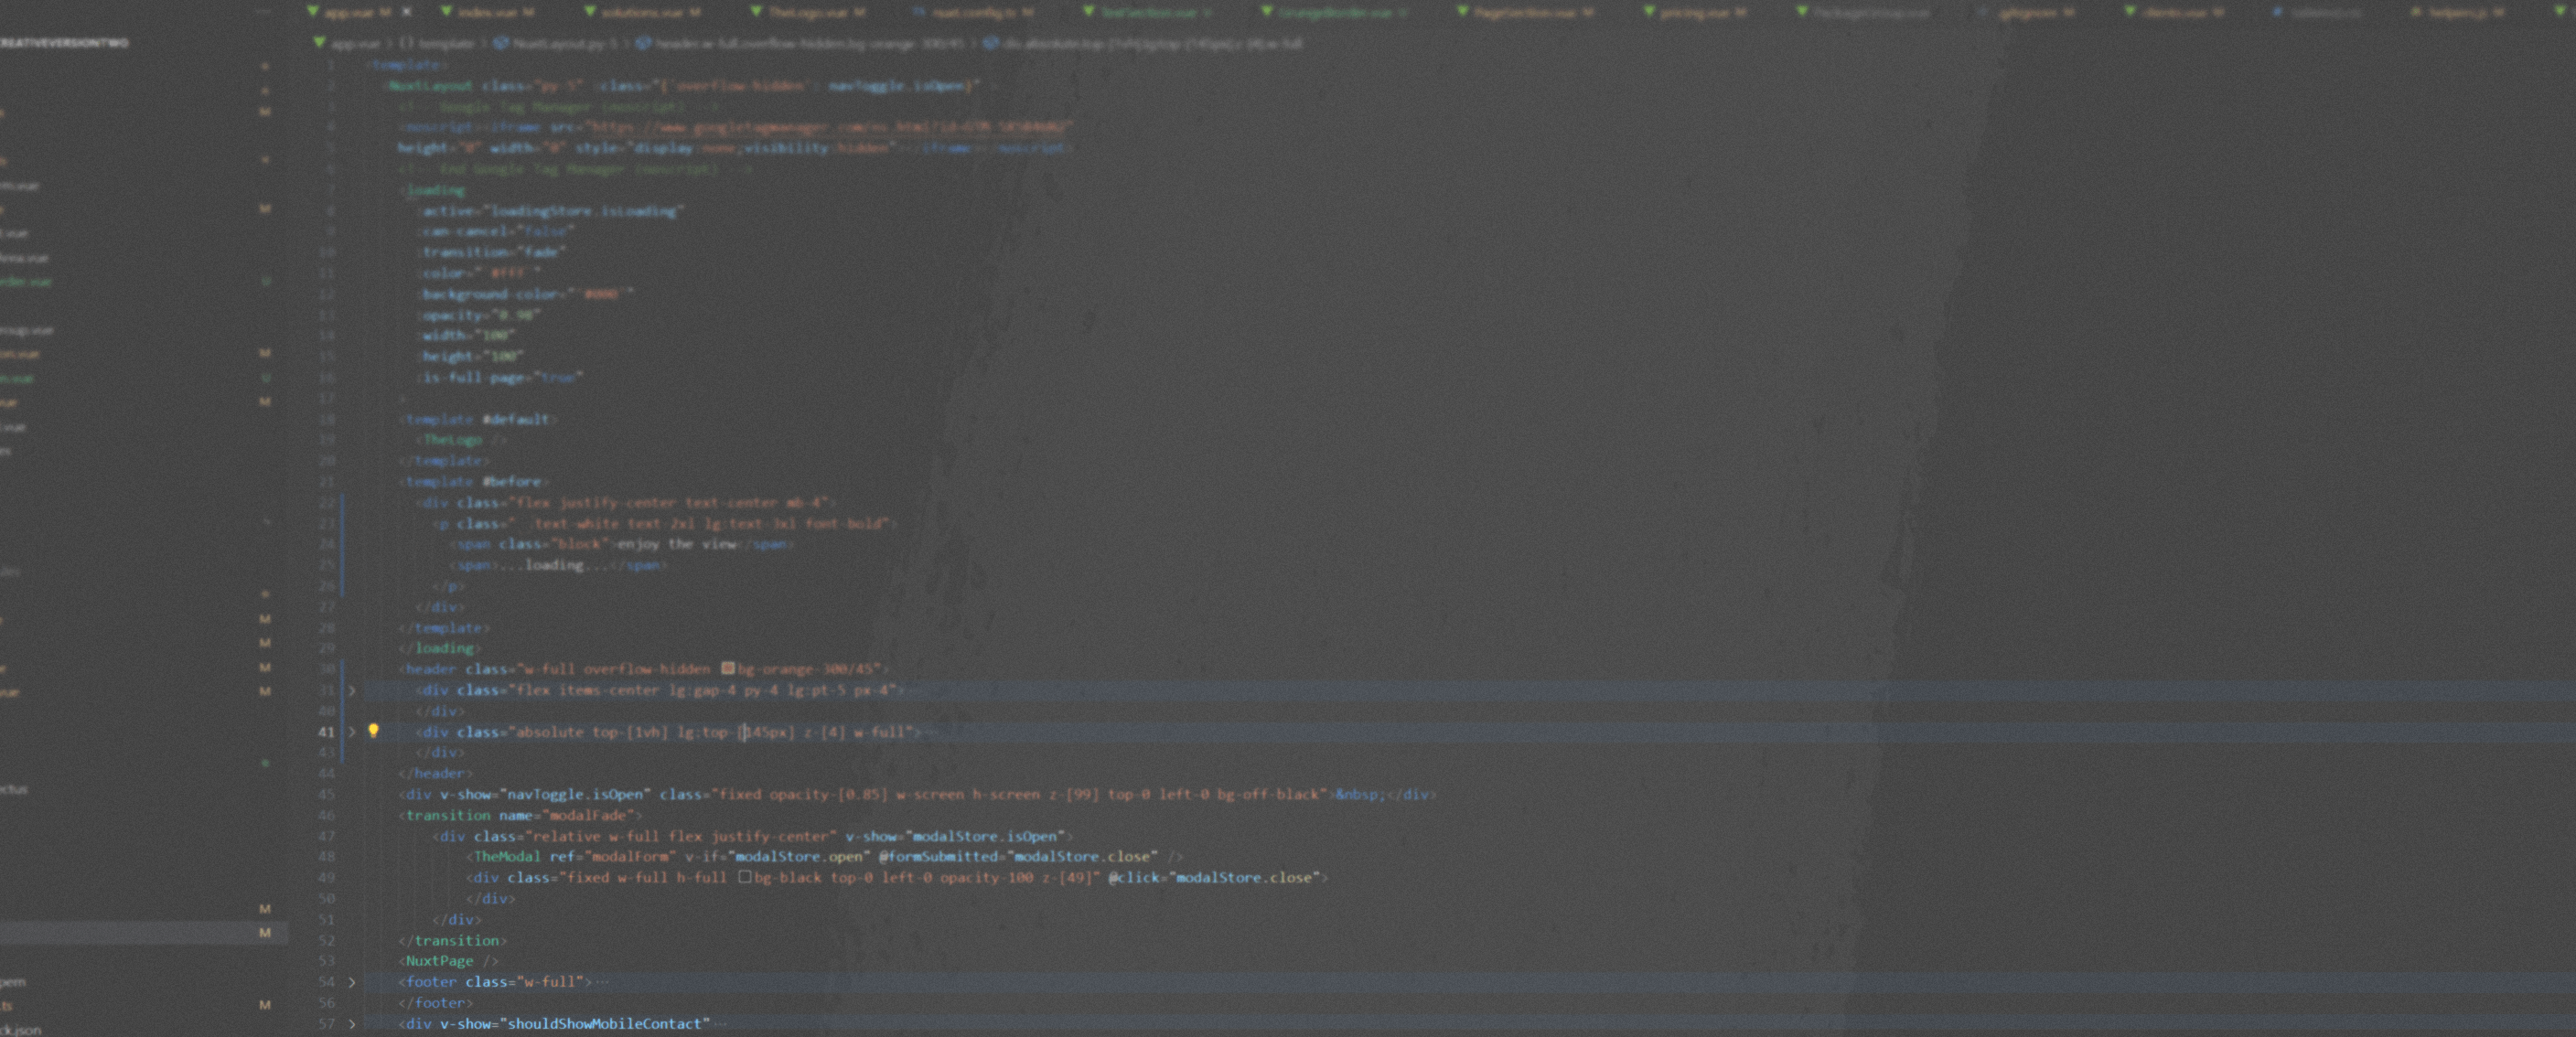This screenshot has width=2576, height=1037.
Task: Close the app.vue editor tab
Action: (407, 12)
